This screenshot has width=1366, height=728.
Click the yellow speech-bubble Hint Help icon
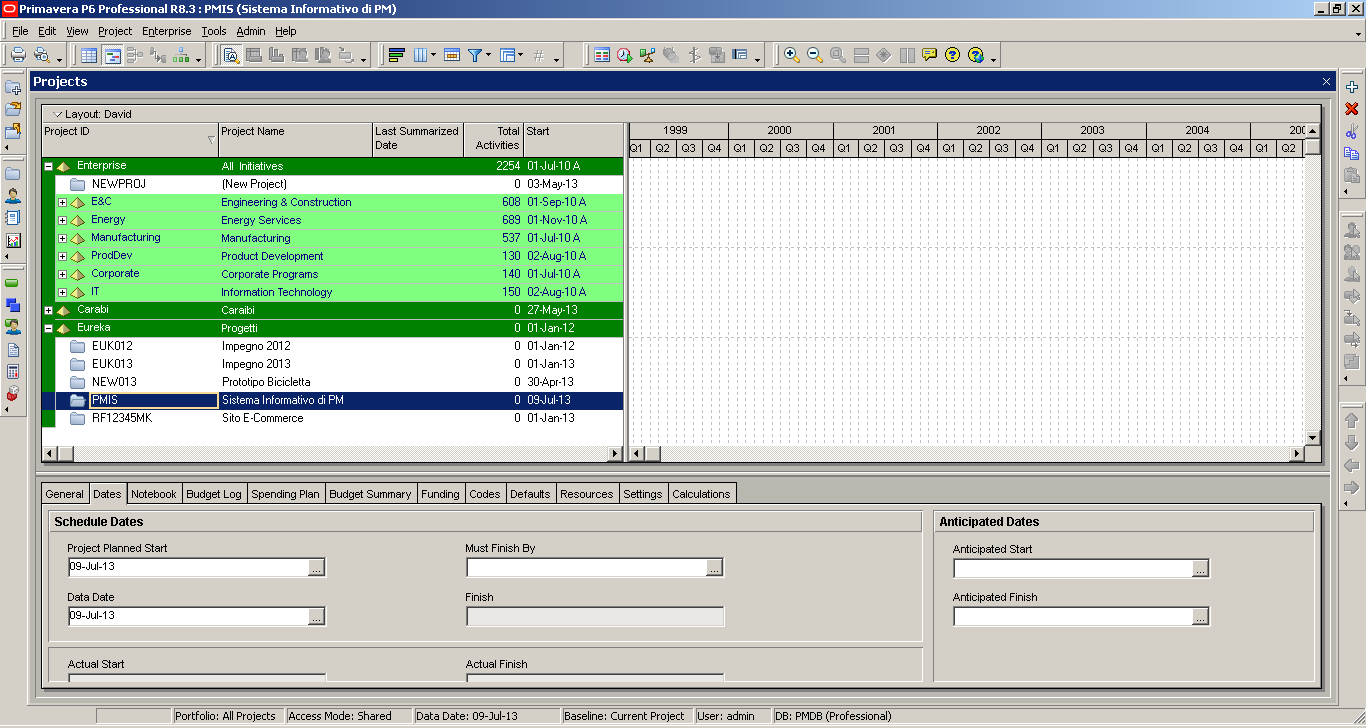click(929, 56)
